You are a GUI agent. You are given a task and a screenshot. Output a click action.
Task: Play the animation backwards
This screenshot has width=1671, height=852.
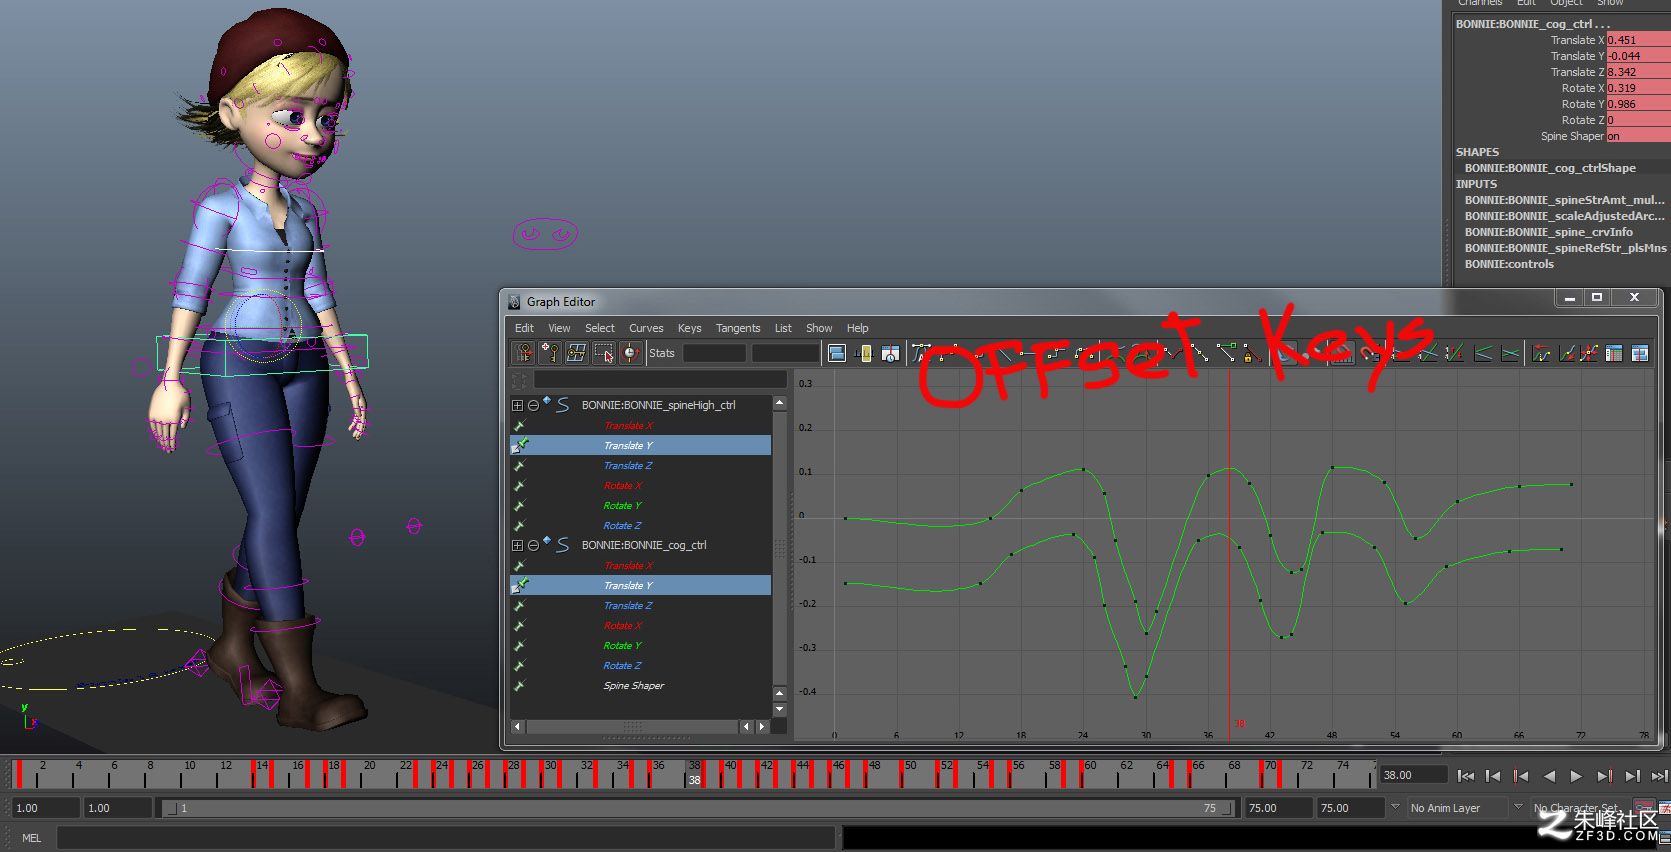[1549, 775]
